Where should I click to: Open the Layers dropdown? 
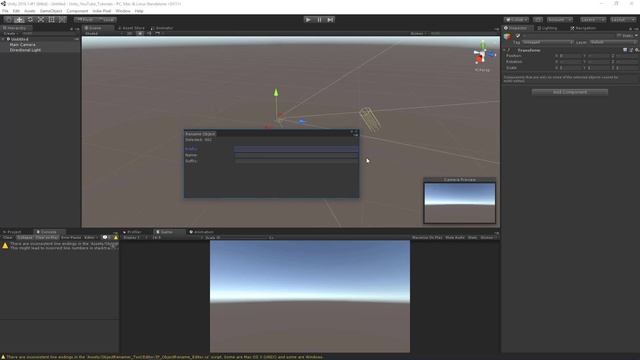click(593, 20)
